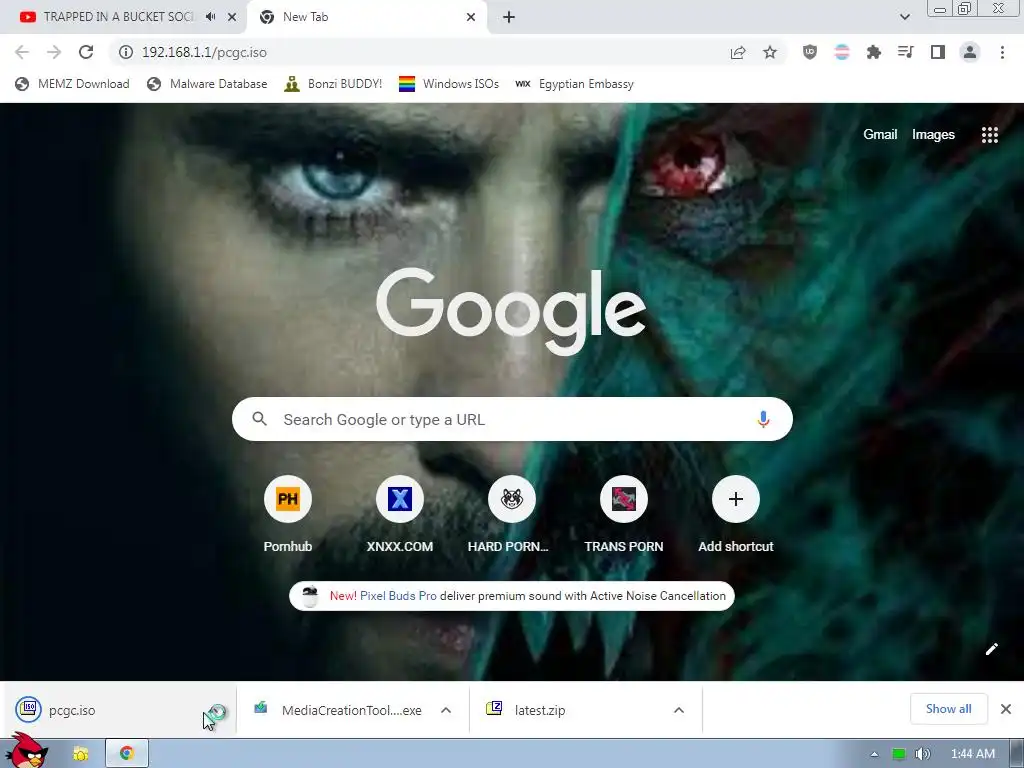Click the YouTube favicon on first tab
This screenshot has height=768, width=1024.
(x=27, y=17)
